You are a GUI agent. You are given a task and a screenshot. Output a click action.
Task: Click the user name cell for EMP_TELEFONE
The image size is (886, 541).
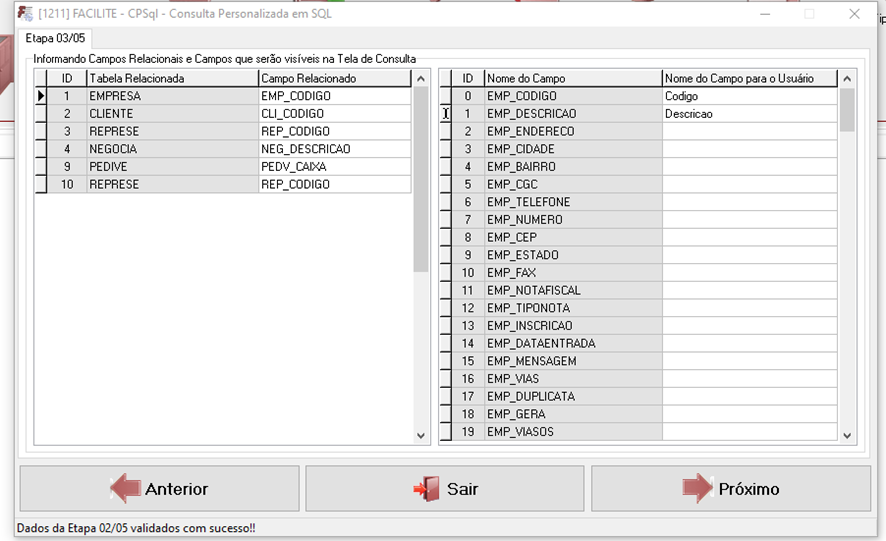(749, 202)
